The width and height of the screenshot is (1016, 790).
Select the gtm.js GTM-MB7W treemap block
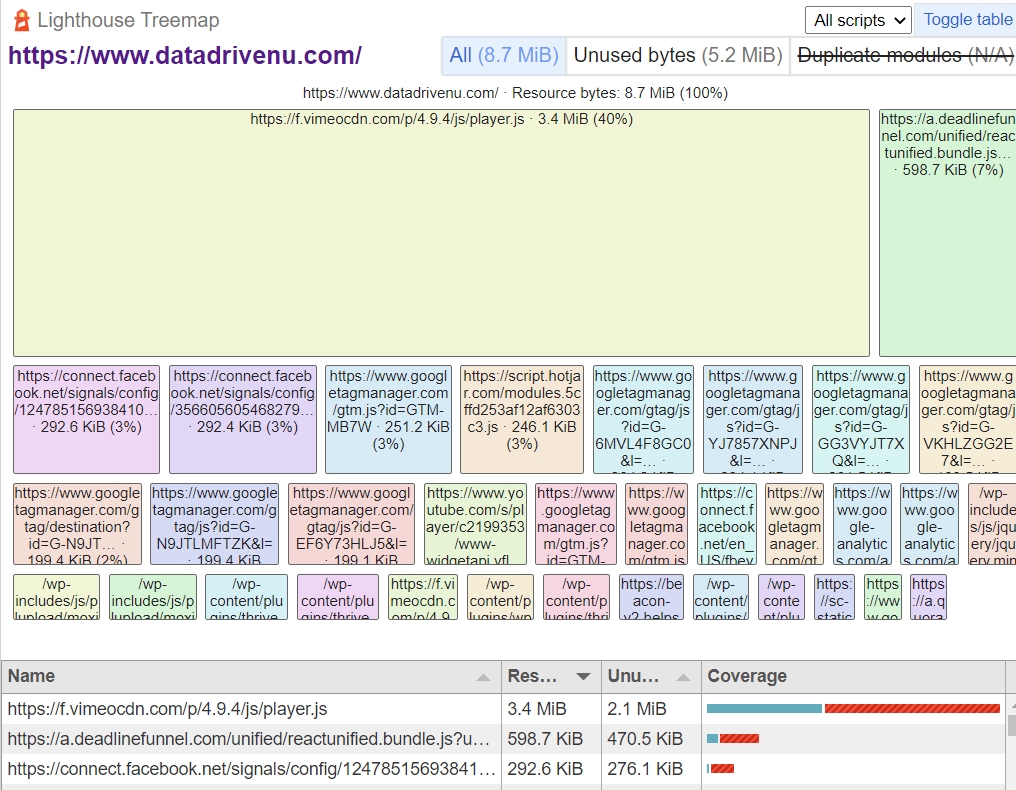[388, 419]
